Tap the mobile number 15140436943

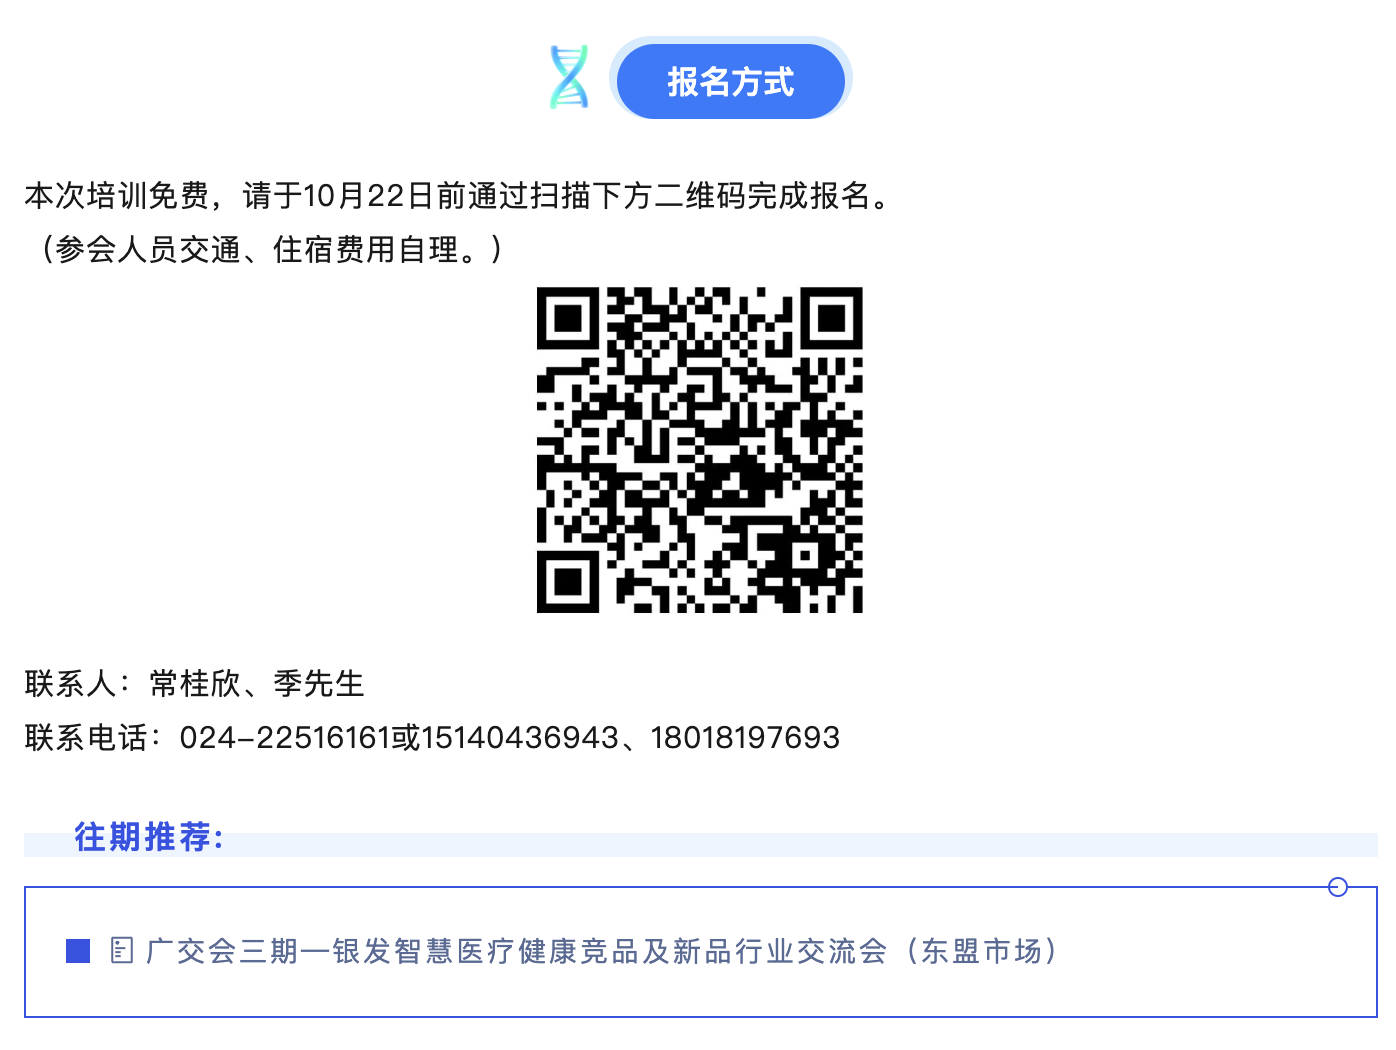point(520,738)
